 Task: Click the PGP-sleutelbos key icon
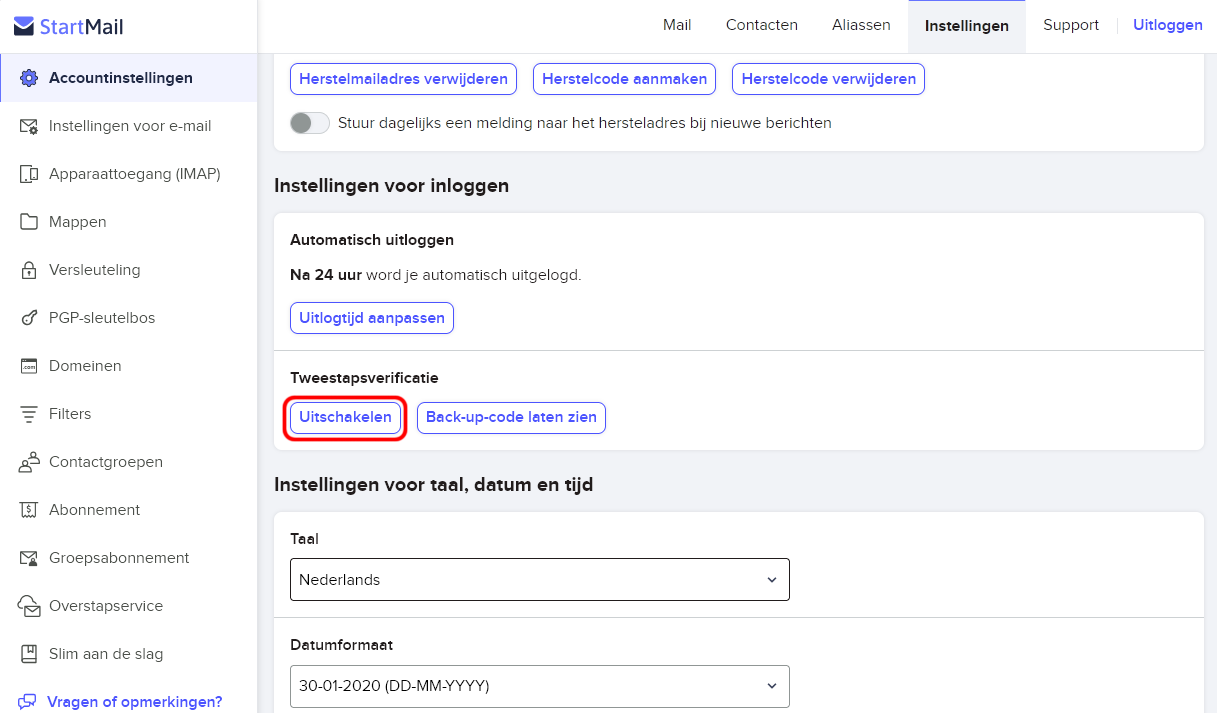point(29,318)
